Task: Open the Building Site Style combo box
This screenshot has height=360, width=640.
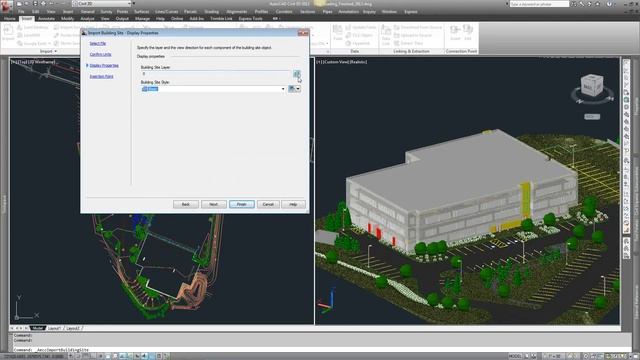Action: [213, 89]
